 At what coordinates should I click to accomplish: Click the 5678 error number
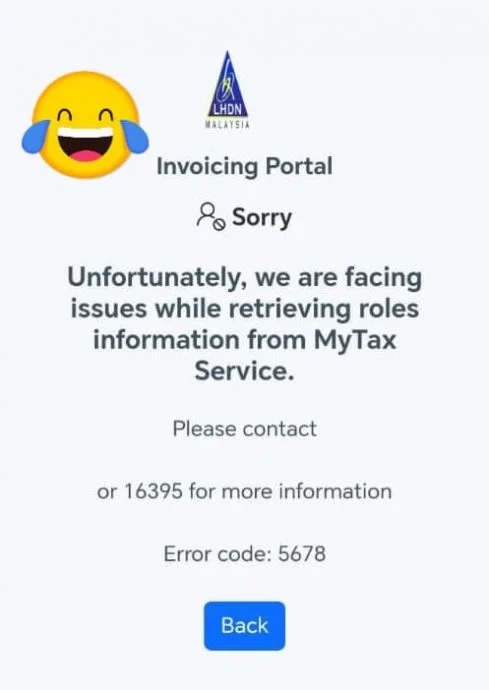click(302, 553)
